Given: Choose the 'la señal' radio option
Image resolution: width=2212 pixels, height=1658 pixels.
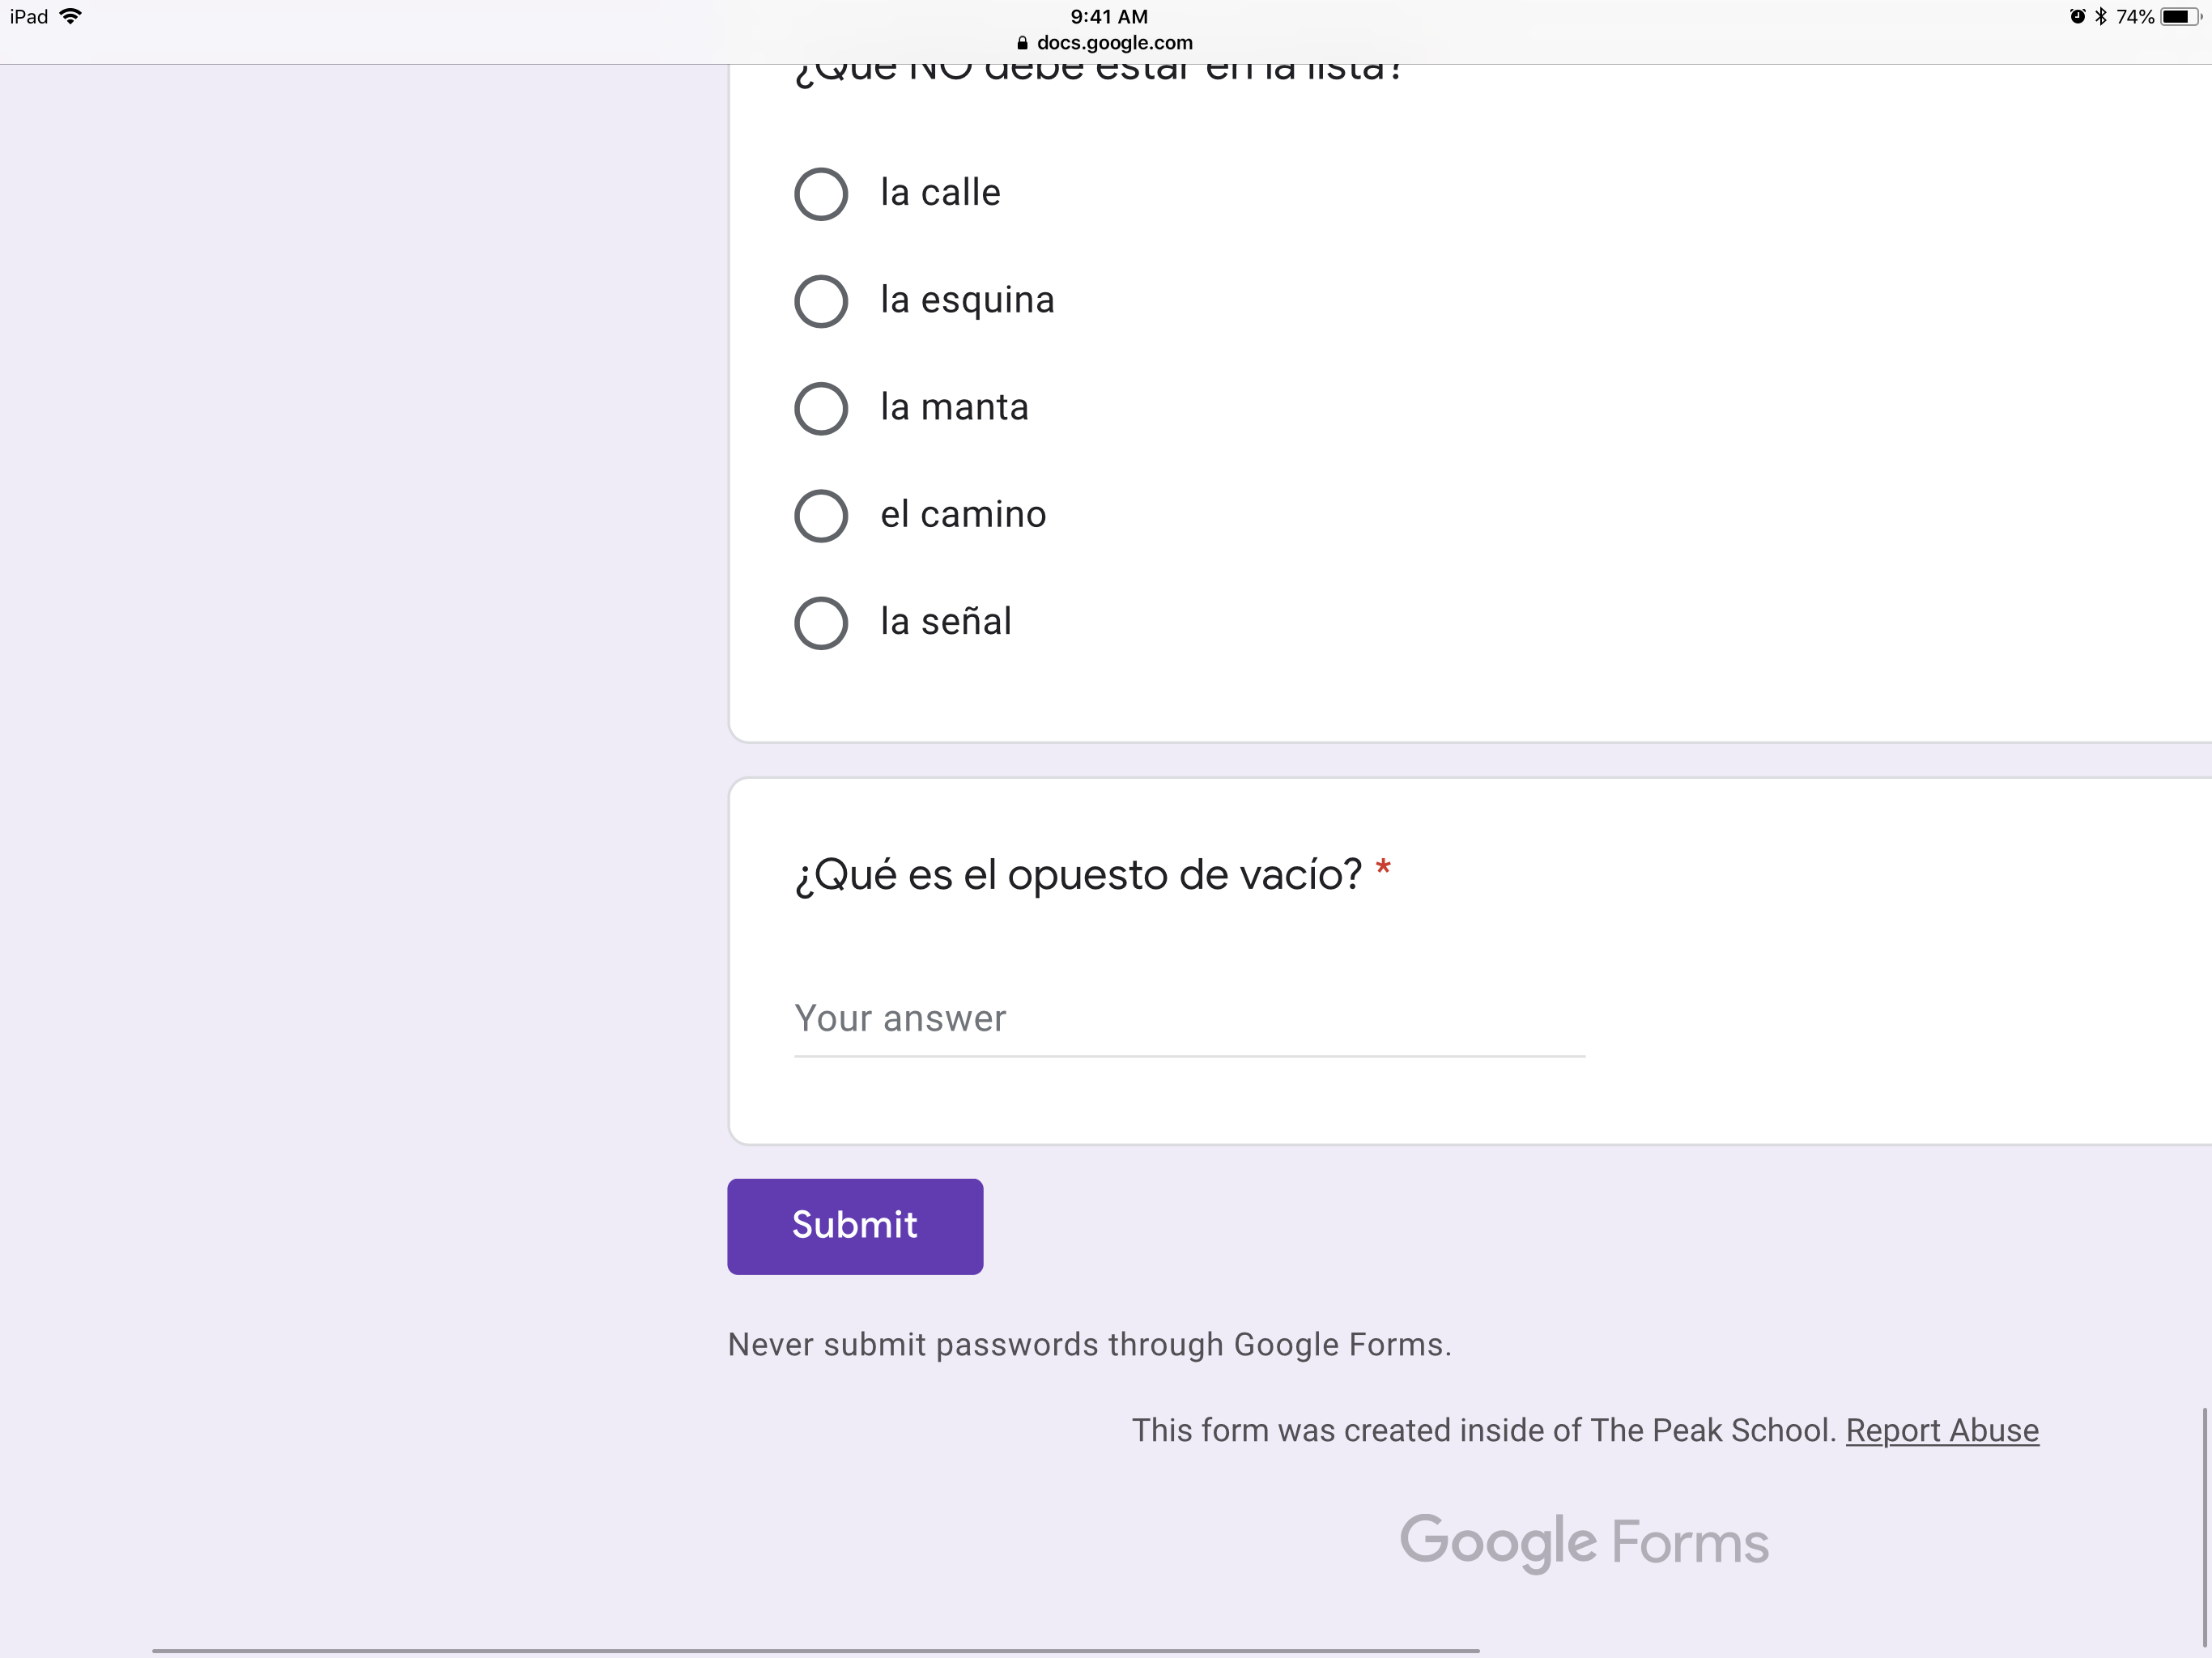Looking at the screenshot, I should 820,623.
